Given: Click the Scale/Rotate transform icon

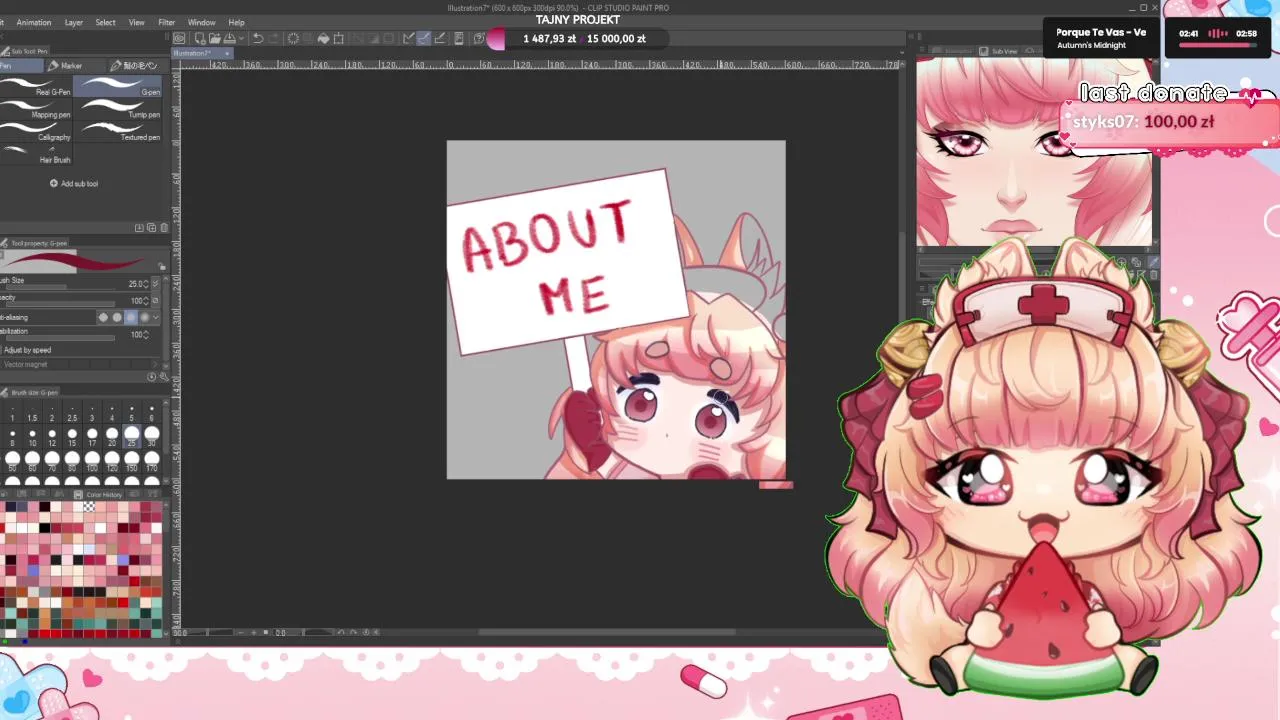Looking at the screenshot, I should [x=339, y=38].
